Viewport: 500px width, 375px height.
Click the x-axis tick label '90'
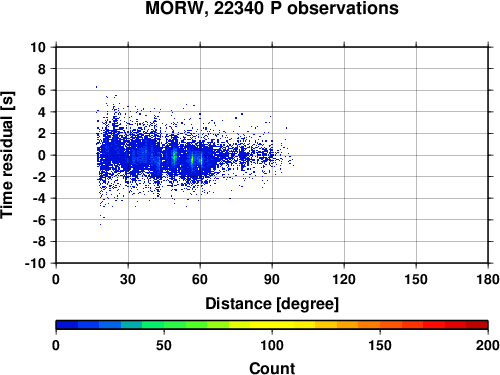(272, 279)
